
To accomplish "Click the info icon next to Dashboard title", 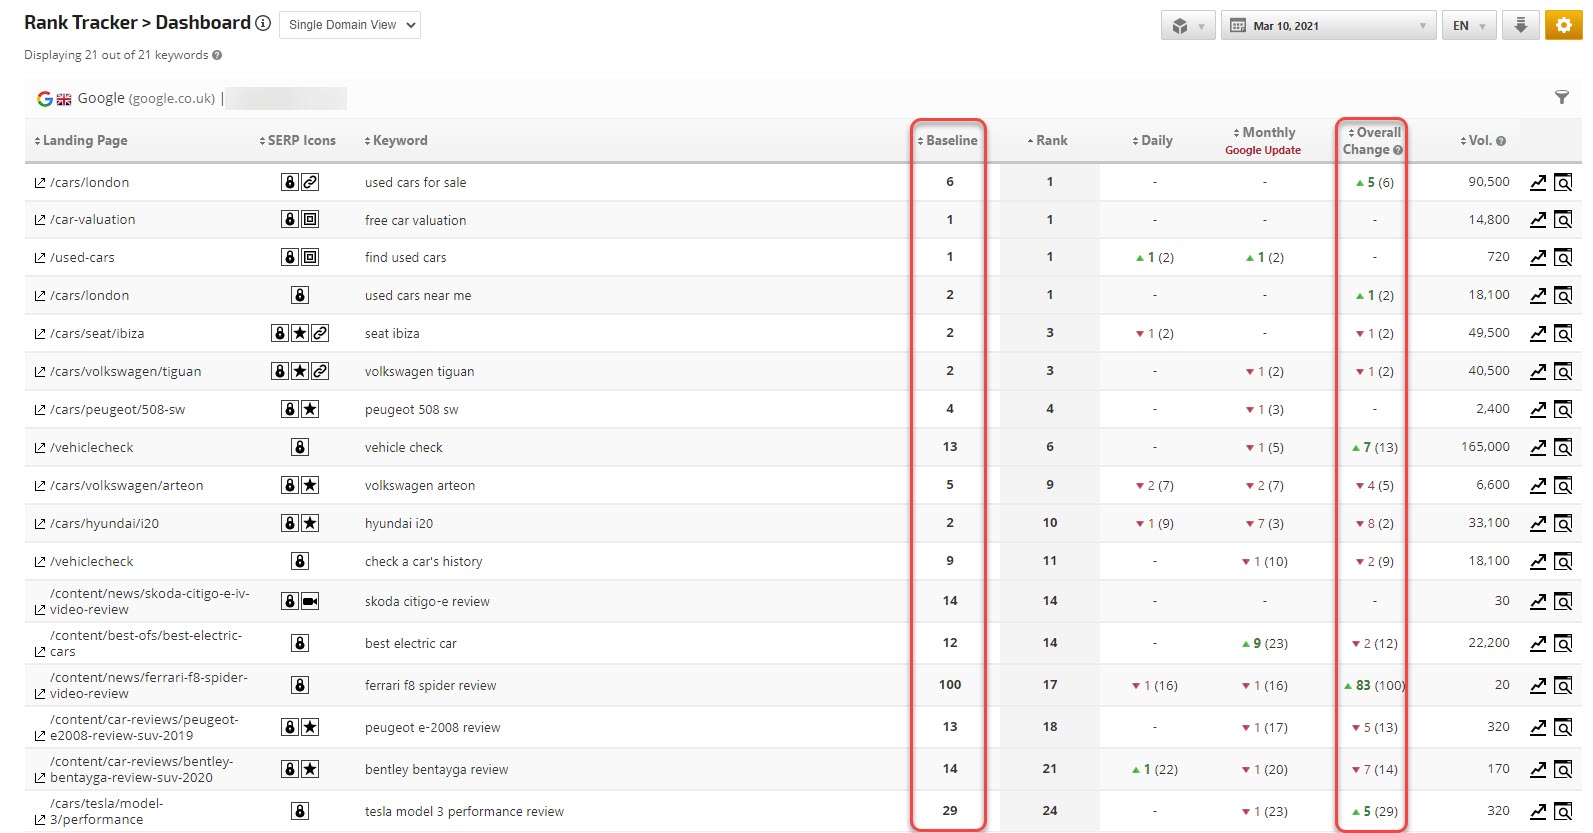I will [x=263, y=23].
